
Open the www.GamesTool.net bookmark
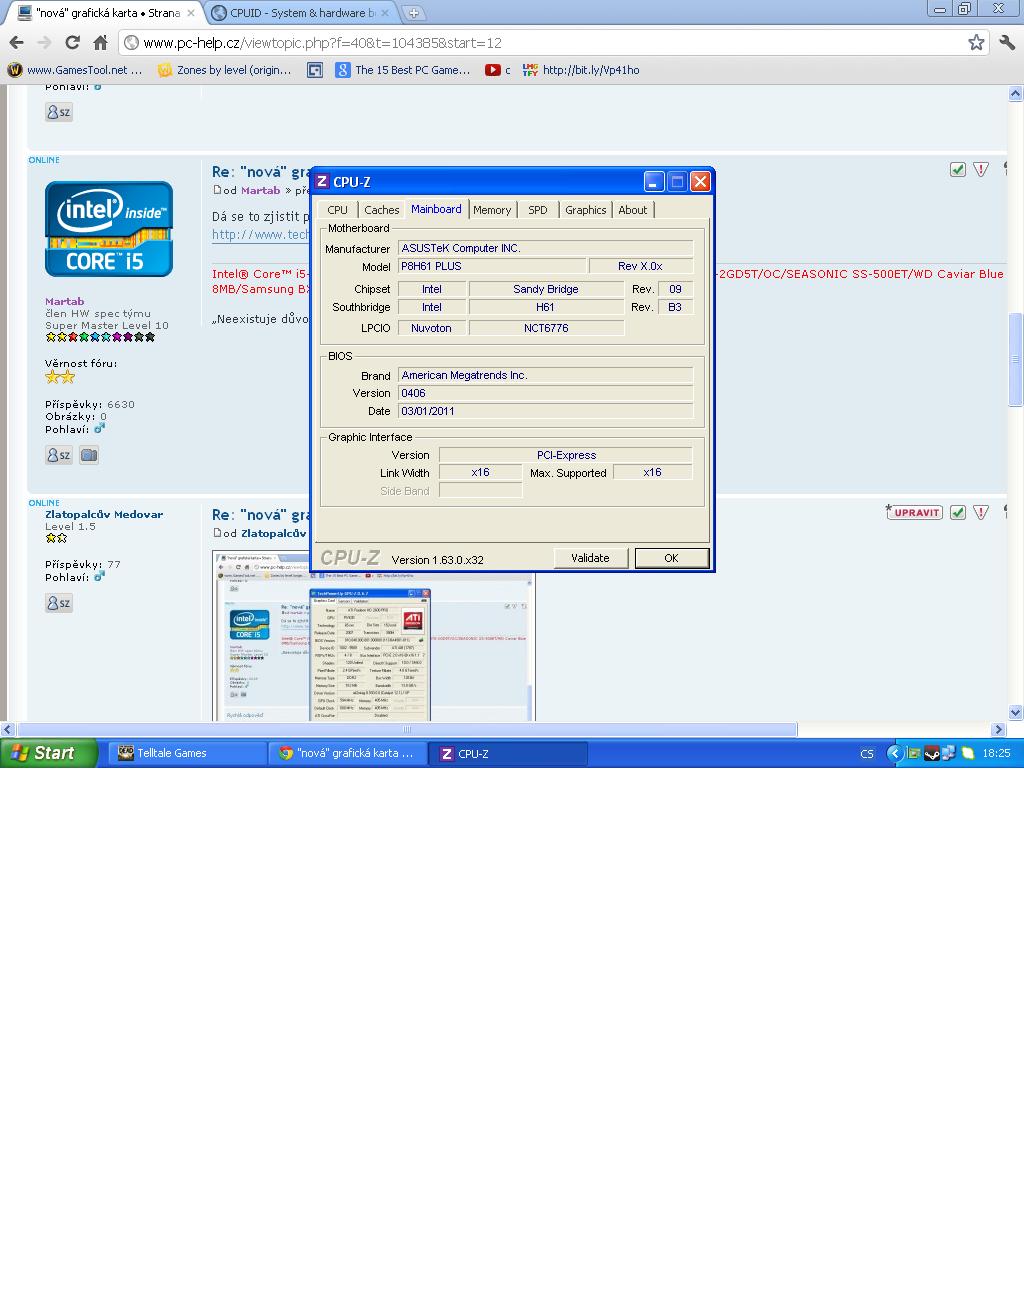75,70
